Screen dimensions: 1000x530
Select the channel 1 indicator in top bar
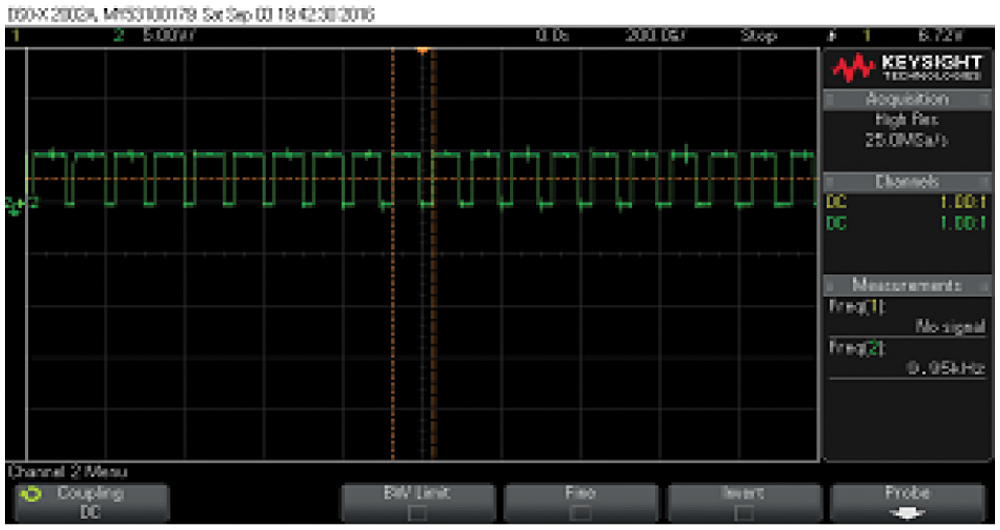pyautogui.click(x=16, y=35)
